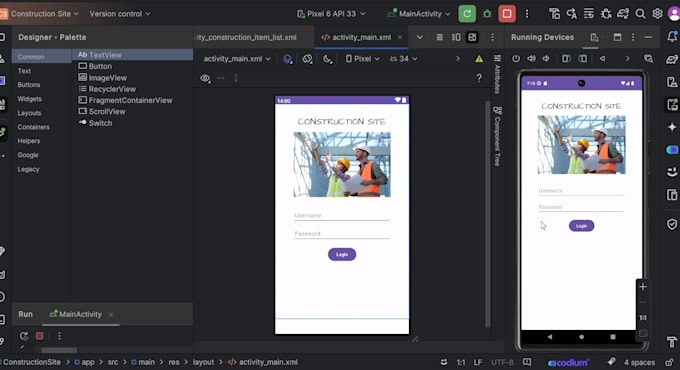Switch editor to Split view mode
Screen dimensions: 680x370
[x=456, y=37]
